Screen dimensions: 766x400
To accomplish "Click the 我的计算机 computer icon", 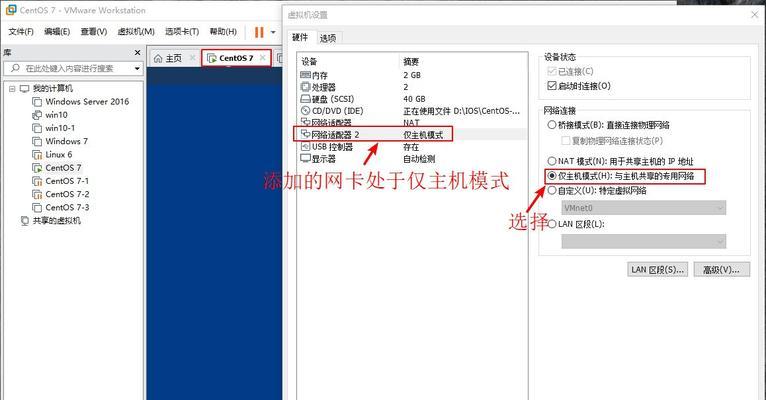I will point(24,88).
